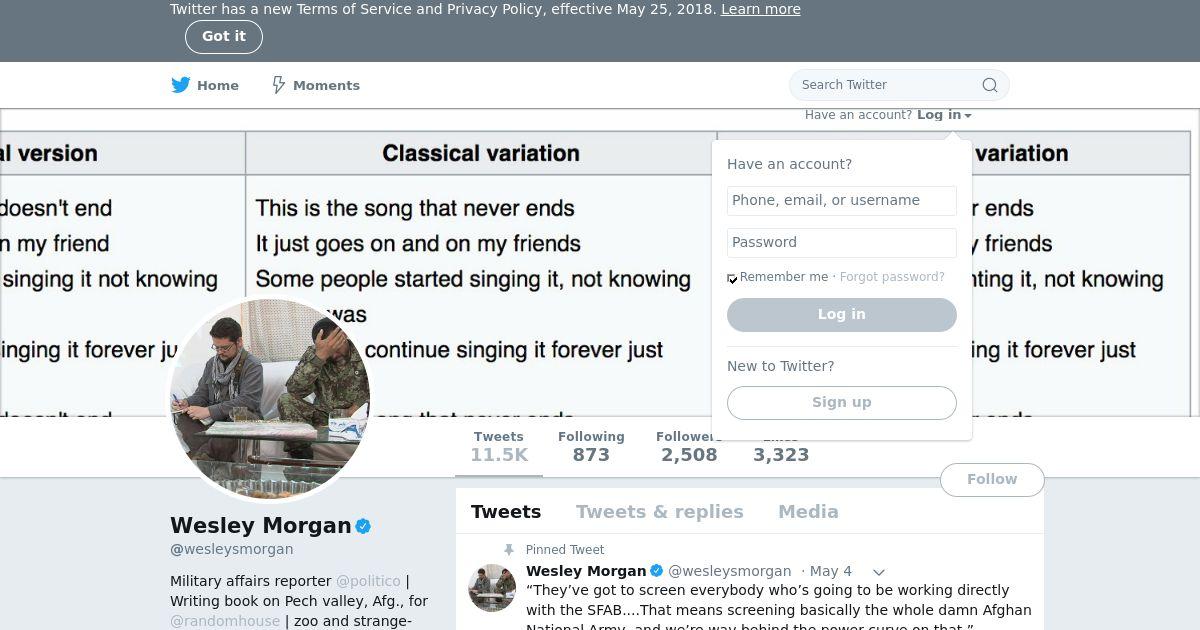Click the verified badge beside Wesley Morgan's profile name
1200x630 pixels.
tap(363, 526)
